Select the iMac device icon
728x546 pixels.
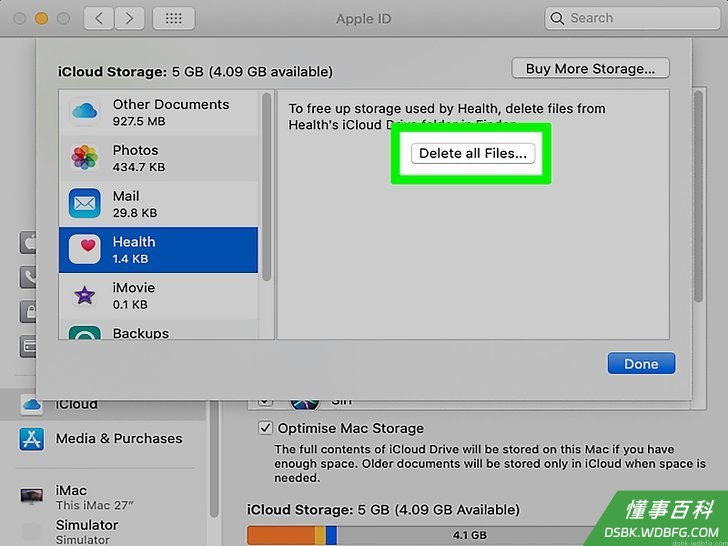pyautogui.click(x=32, y=495)
